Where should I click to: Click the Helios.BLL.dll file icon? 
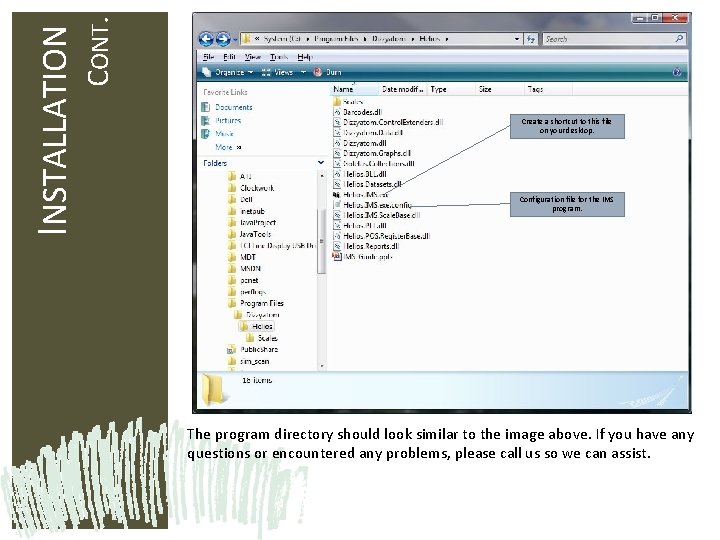point(337,174)
